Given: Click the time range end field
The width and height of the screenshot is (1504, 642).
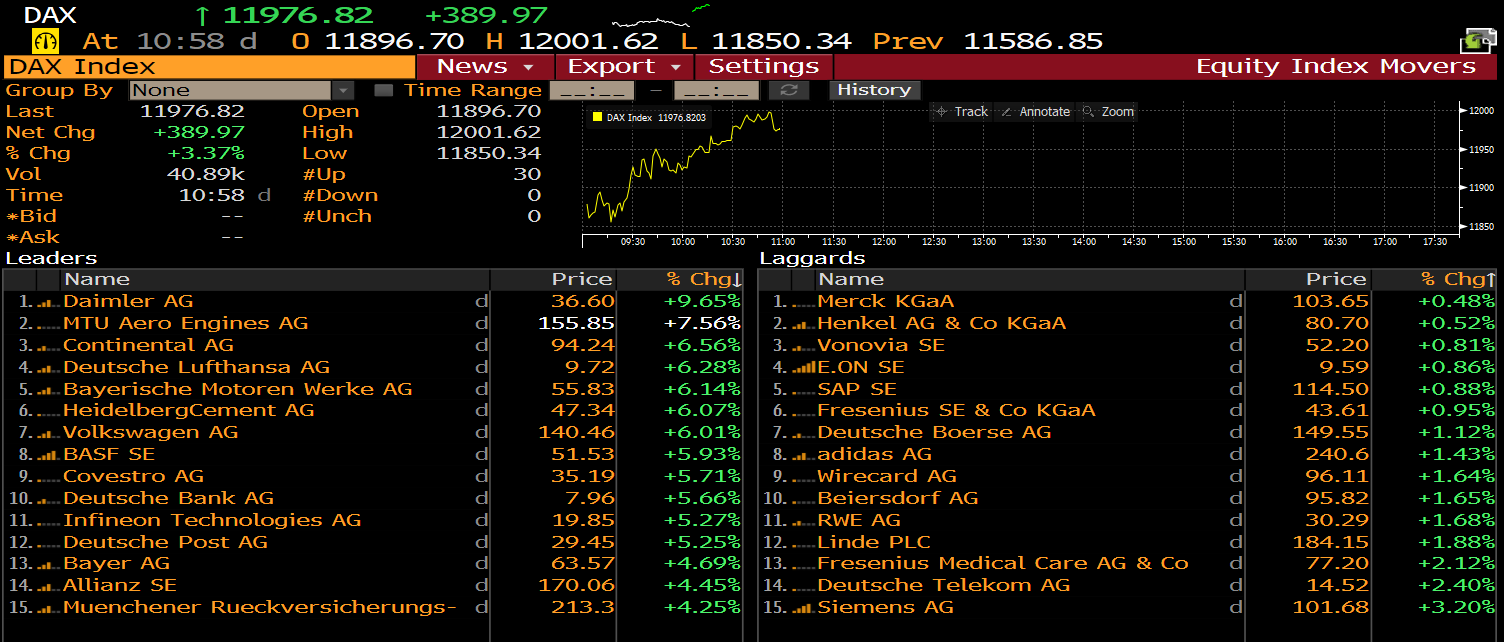Looking at the screenshot, I should [716, 90].
